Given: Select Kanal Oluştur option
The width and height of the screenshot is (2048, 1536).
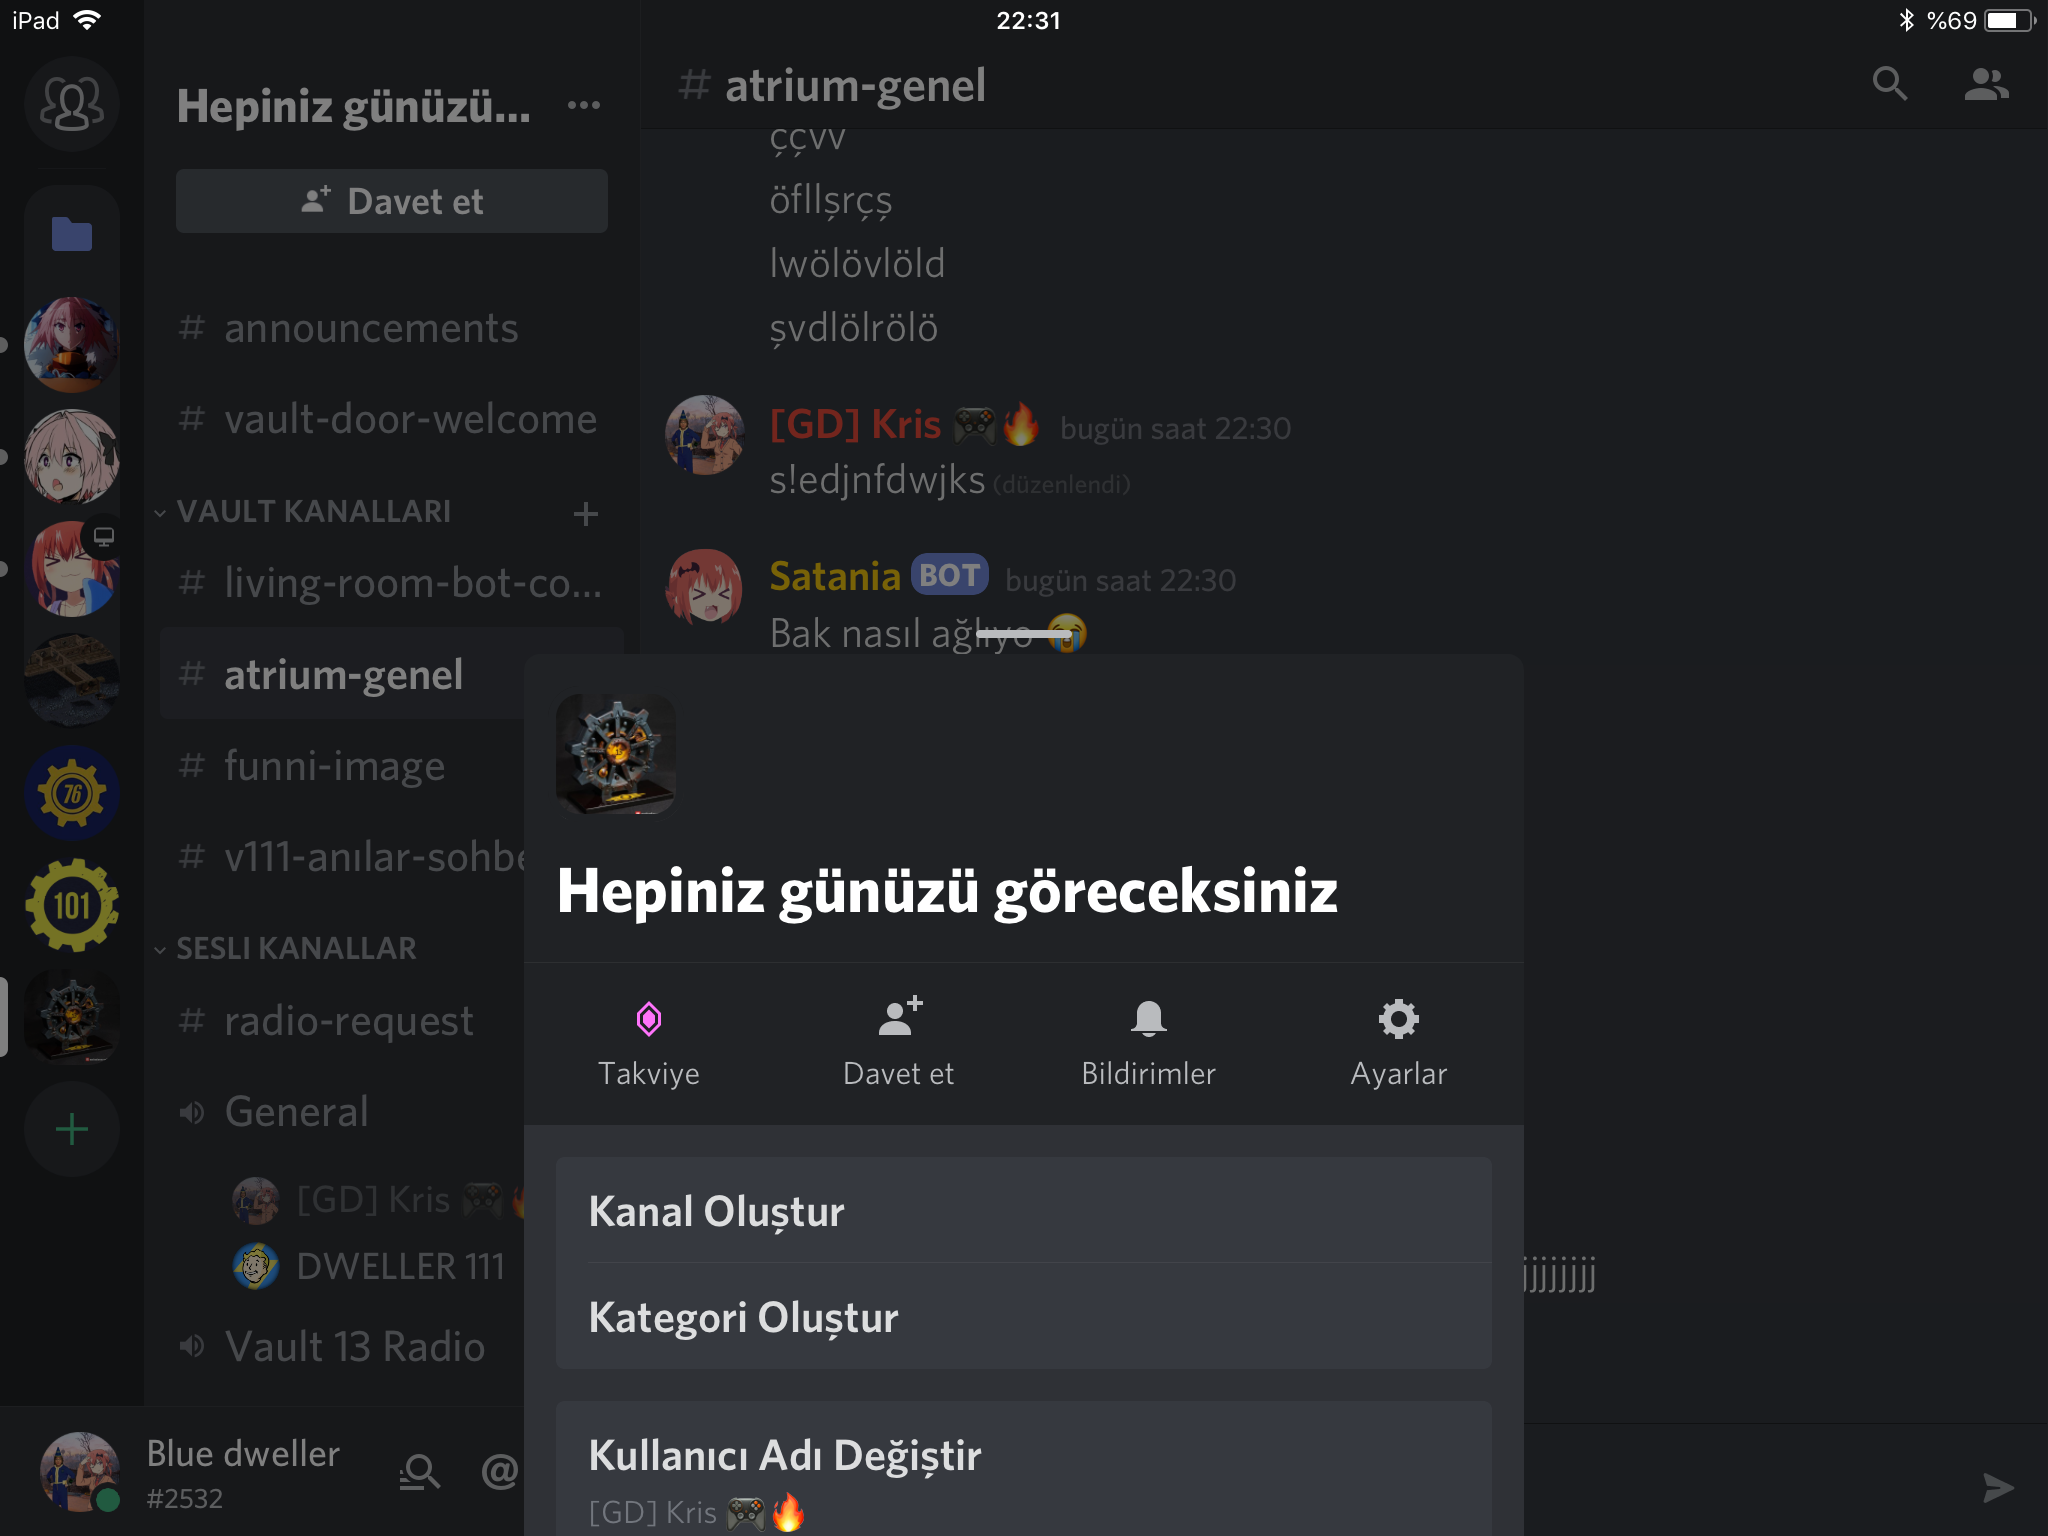Looking at the screenshot, I should point(1023,1210).
